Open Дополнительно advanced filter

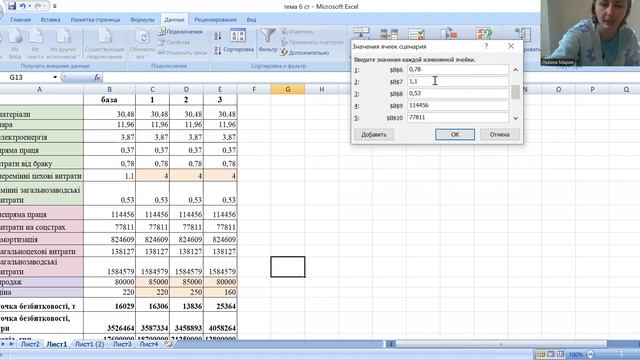[305, 52]
